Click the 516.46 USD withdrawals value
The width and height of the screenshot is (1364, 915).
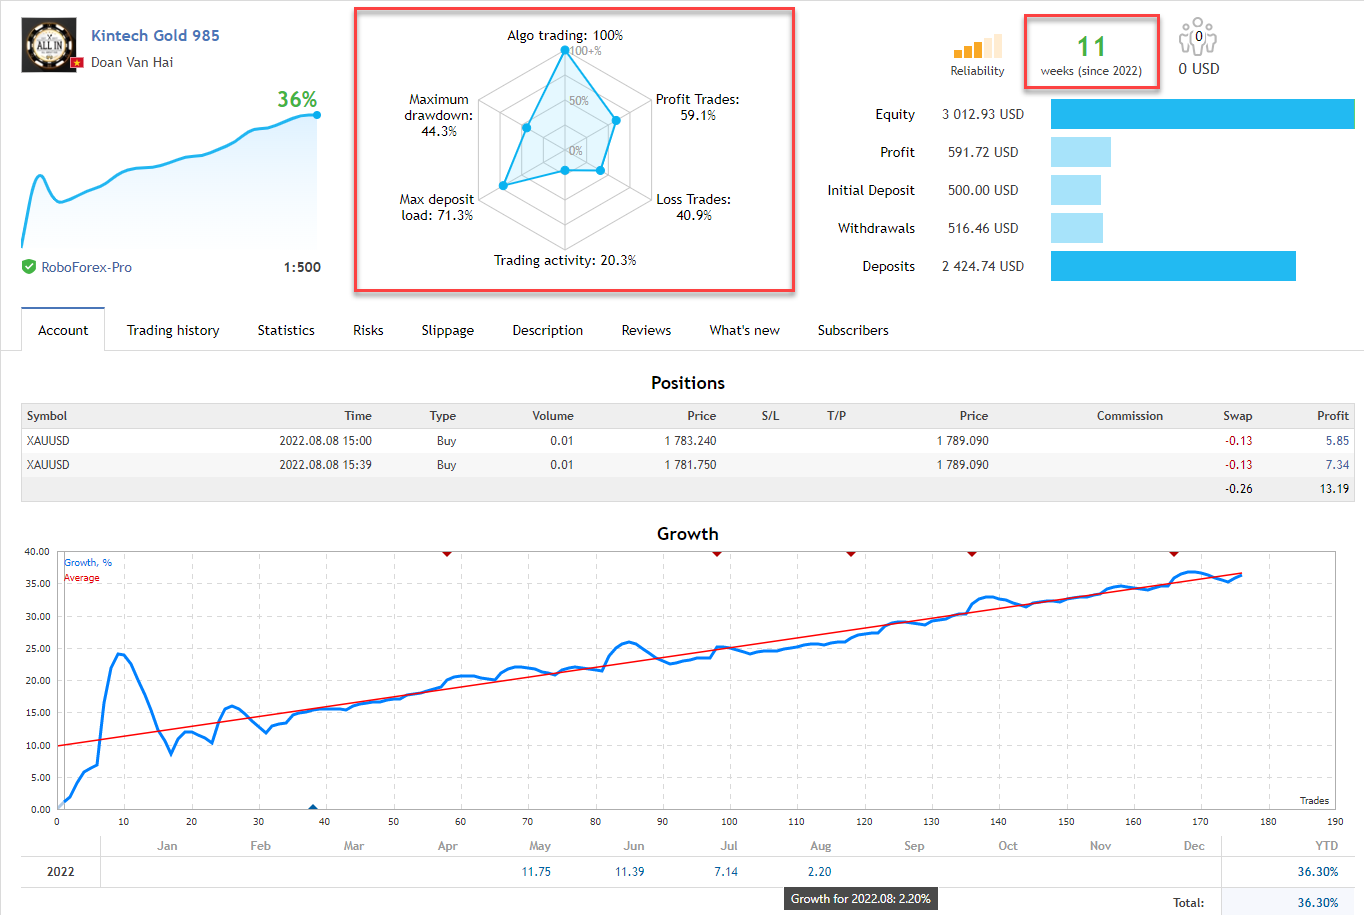tap(983, 228)
